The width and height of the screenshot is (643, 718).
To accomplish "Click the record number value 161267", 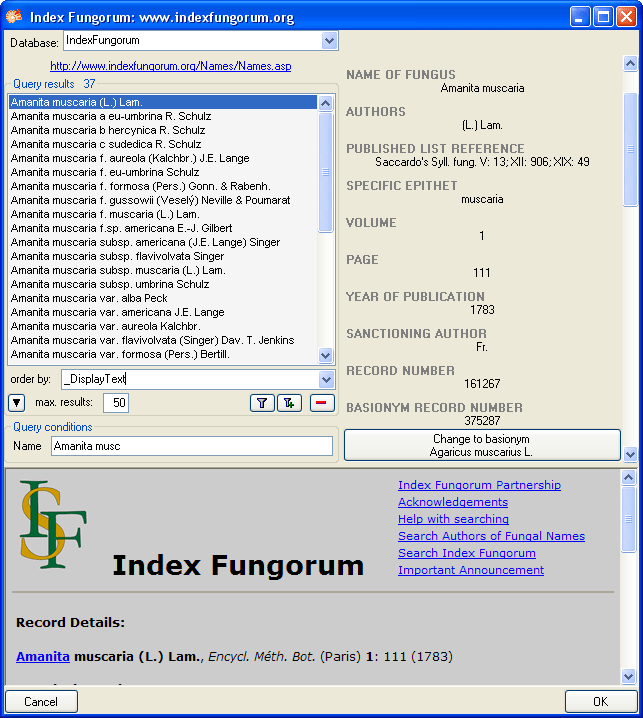I will pos(482,384).
